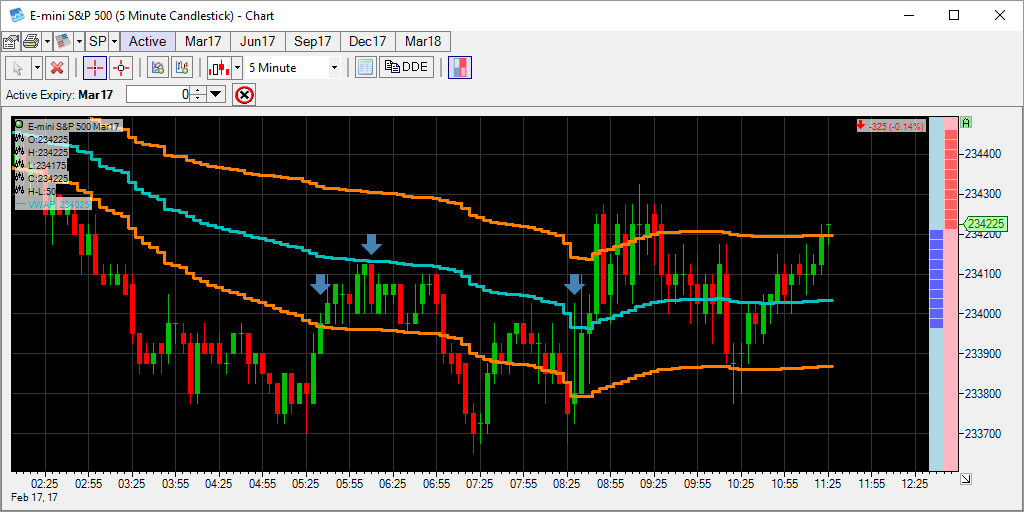The height and width of the screenshot is (512, 1024).
Task: Click the active expiry offset number field
Action: (x=158, y=94)
